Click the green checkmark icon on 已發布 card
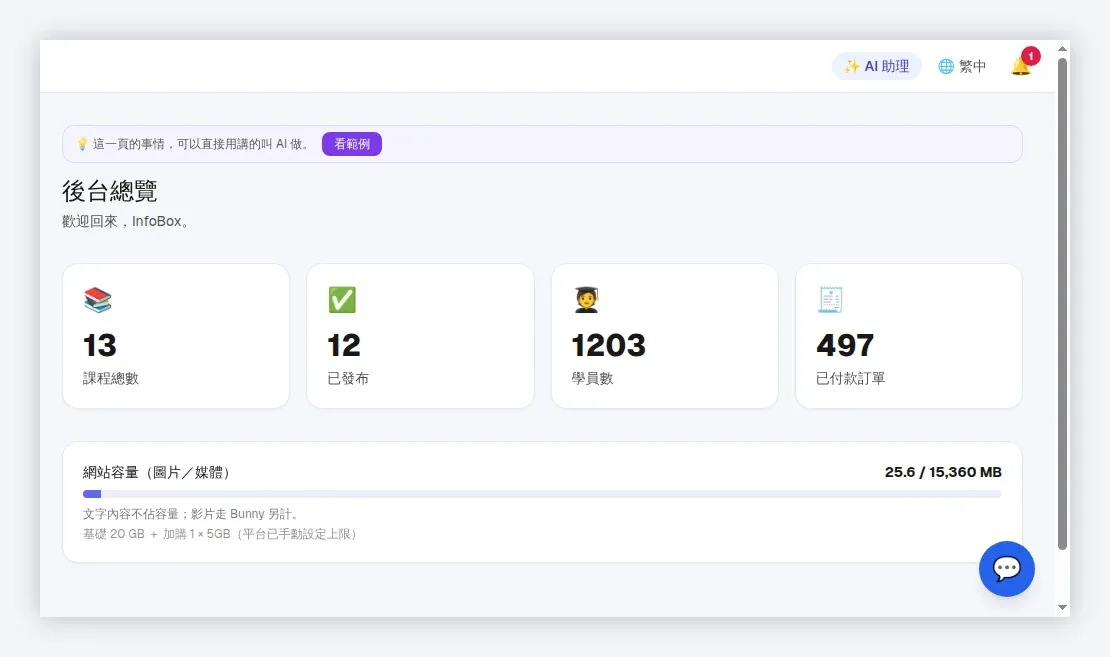Image resolution: width=1110 pixels, height=657 pixels. pyautogui.click(x=342, y=299)
